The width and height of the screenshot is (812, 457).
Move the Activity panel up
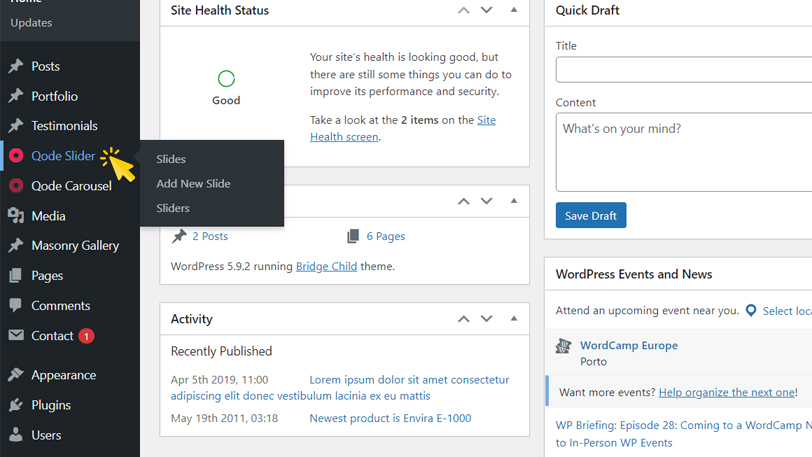463,319
